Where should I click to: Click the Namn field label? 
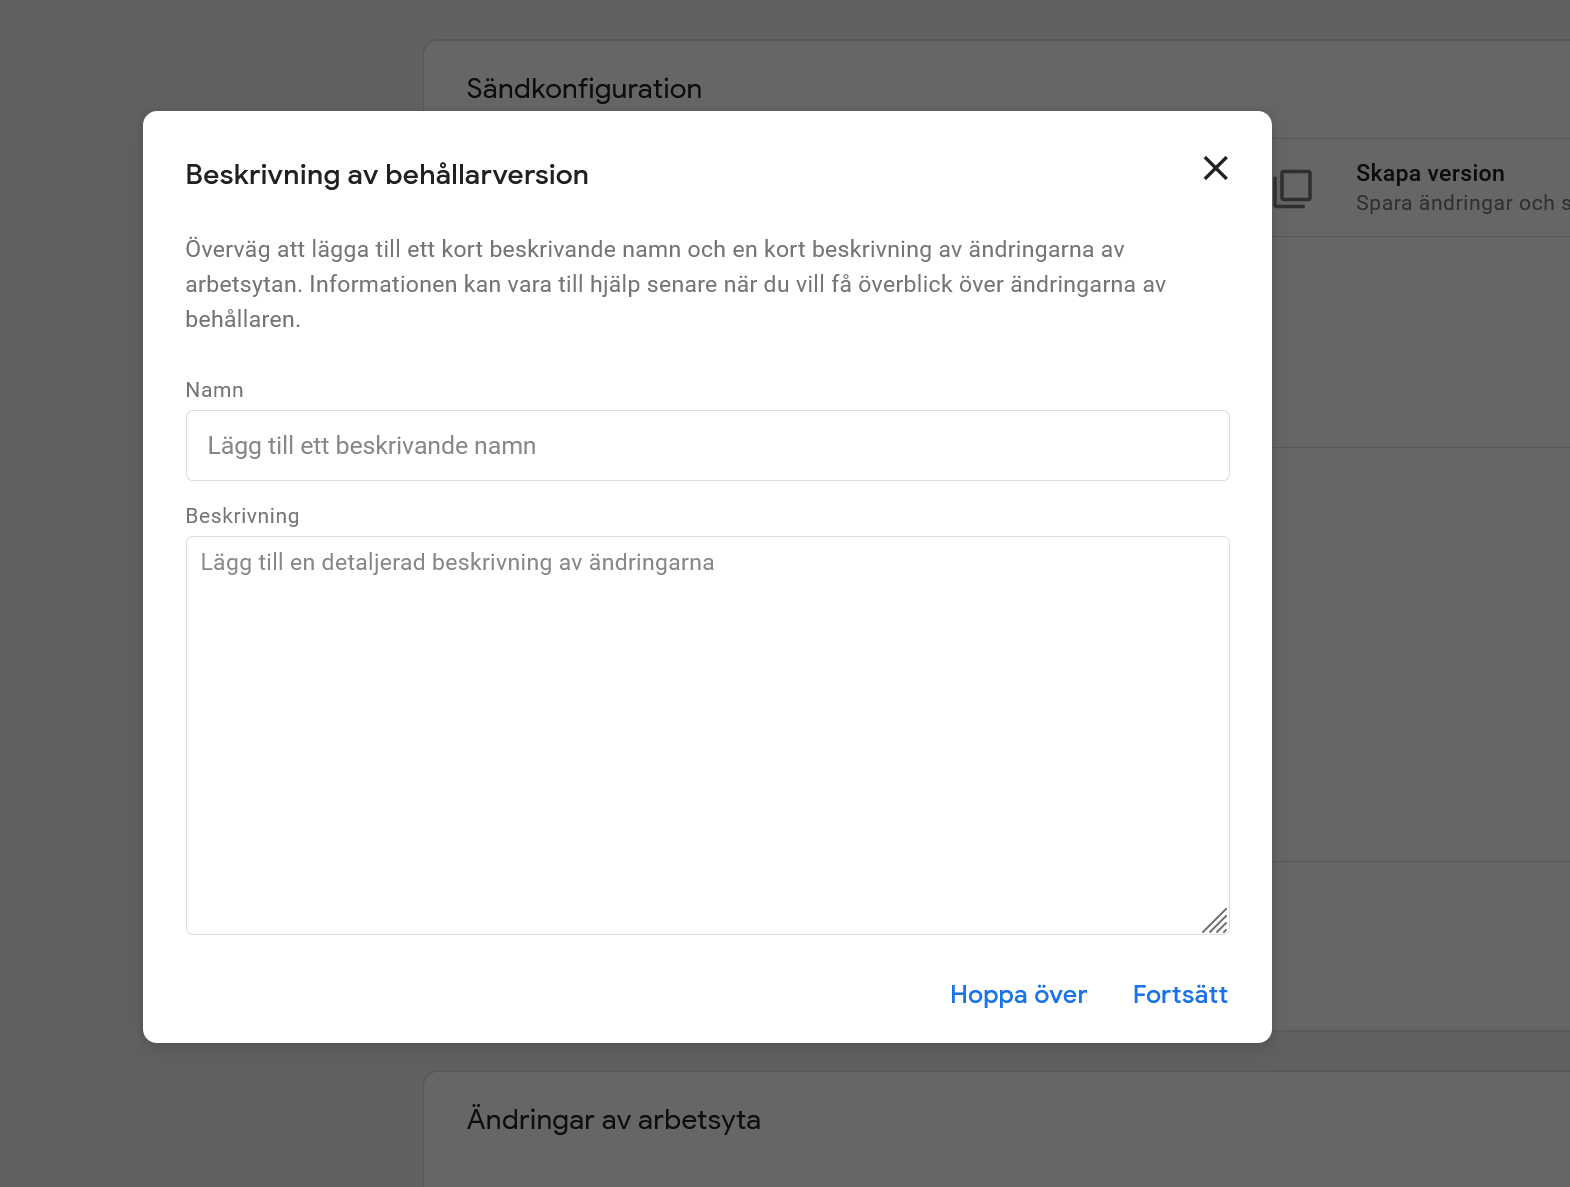tap(213, 389)
